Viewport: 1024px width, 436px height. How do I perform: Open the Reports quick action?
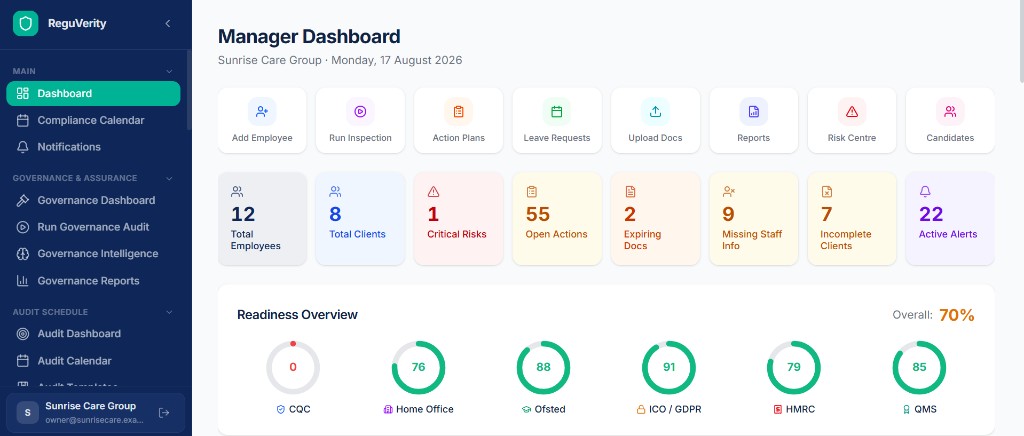(x=754, y=121)
